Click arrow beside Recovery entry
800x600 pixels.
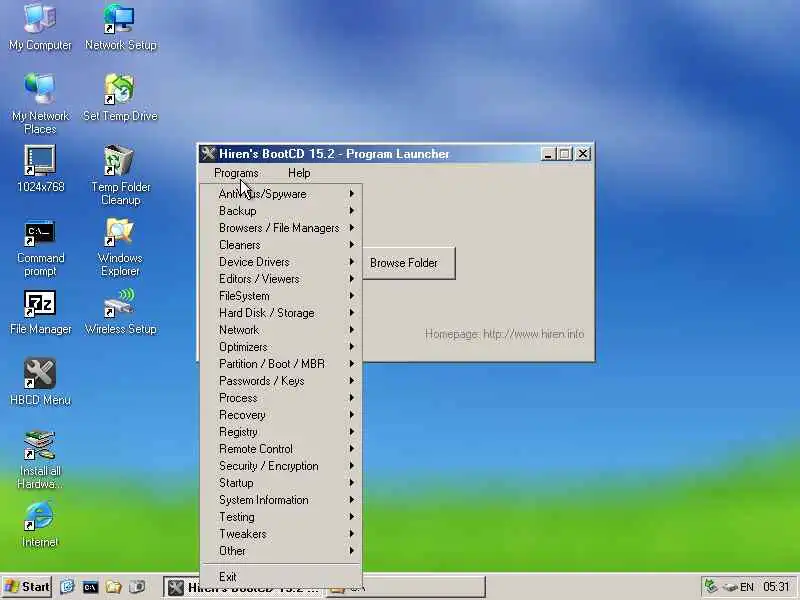coord(352,415)
